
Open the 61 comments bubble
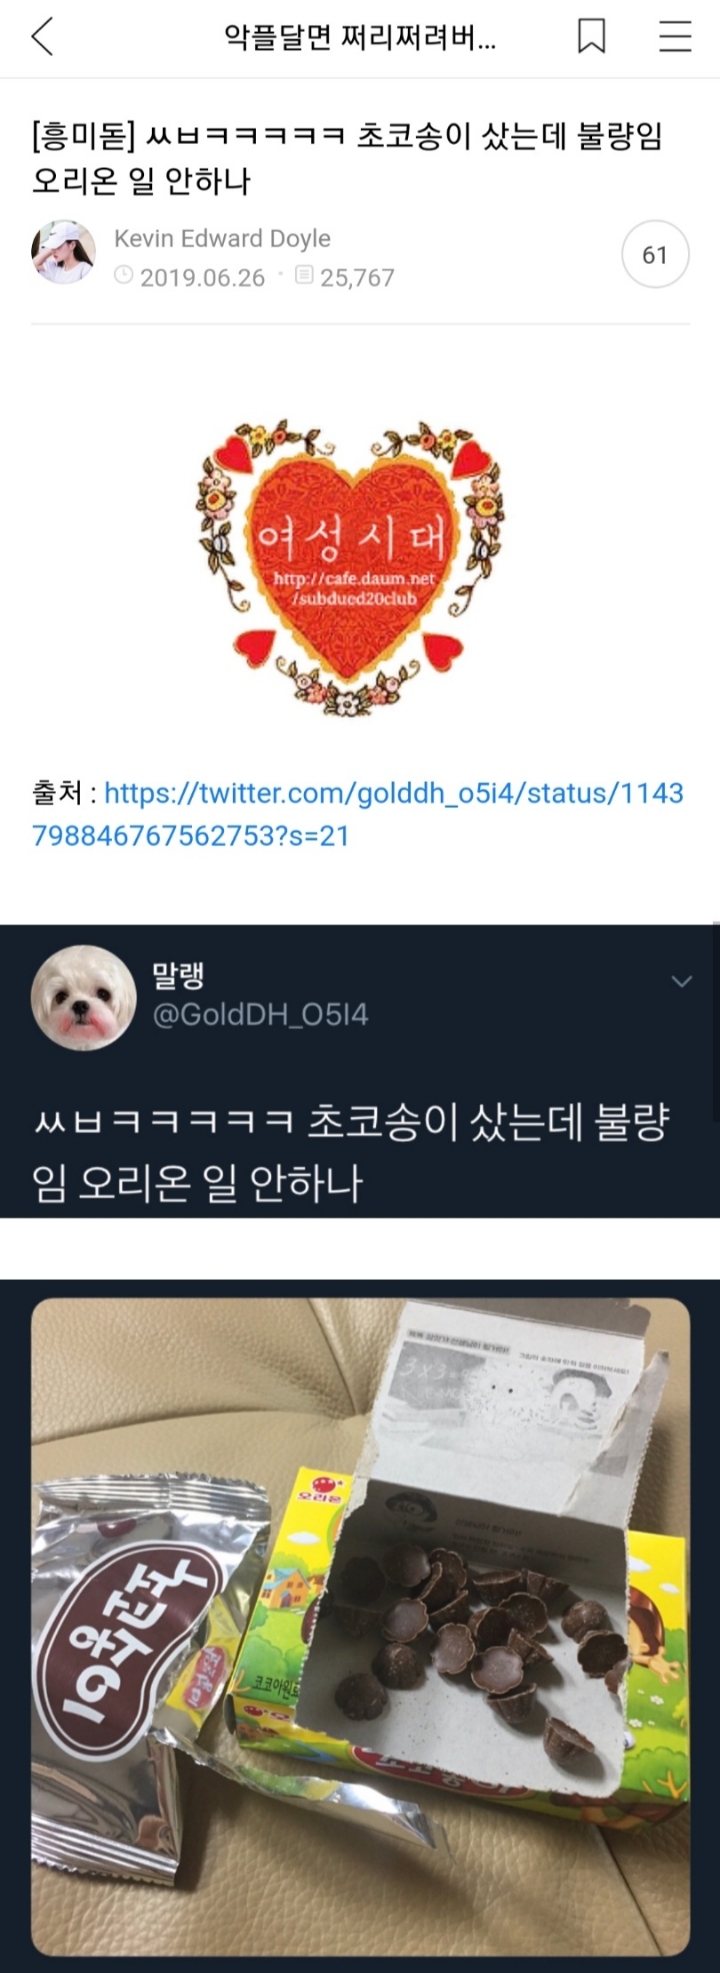click(x=655, y=256)
